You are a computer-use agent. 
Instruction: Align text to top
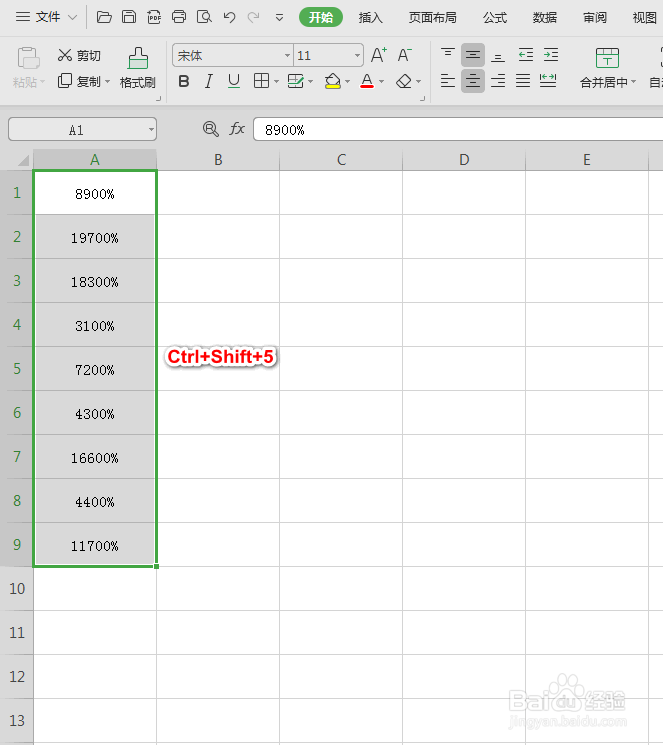coord(447,55)
